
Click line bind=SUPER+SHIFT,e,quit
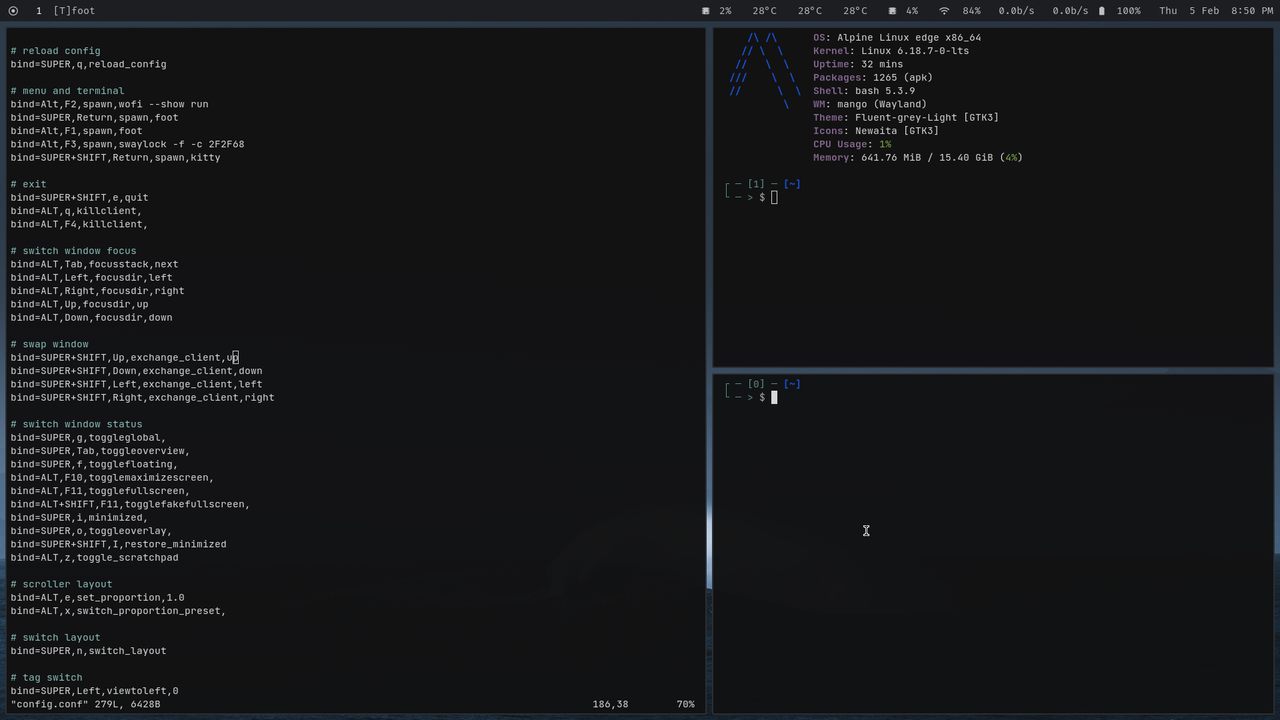tap(80, 197)
